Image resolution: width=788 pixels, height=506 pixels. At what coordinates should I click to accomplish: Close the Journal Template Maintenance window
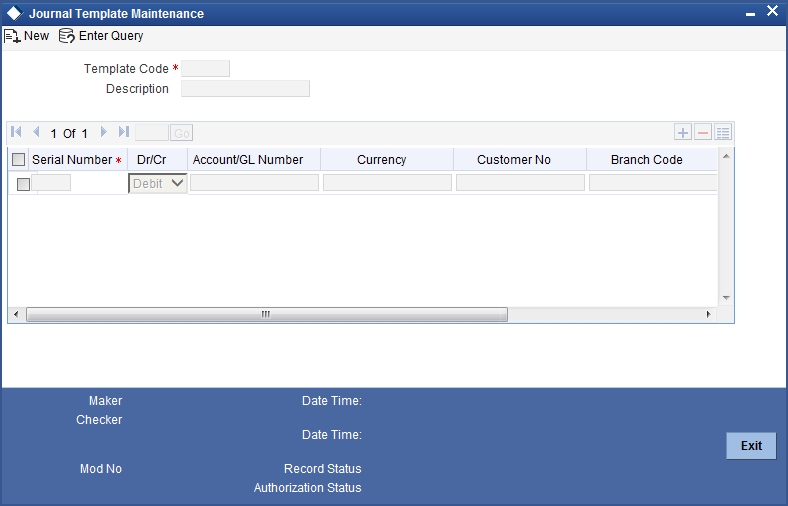[772, 11]
